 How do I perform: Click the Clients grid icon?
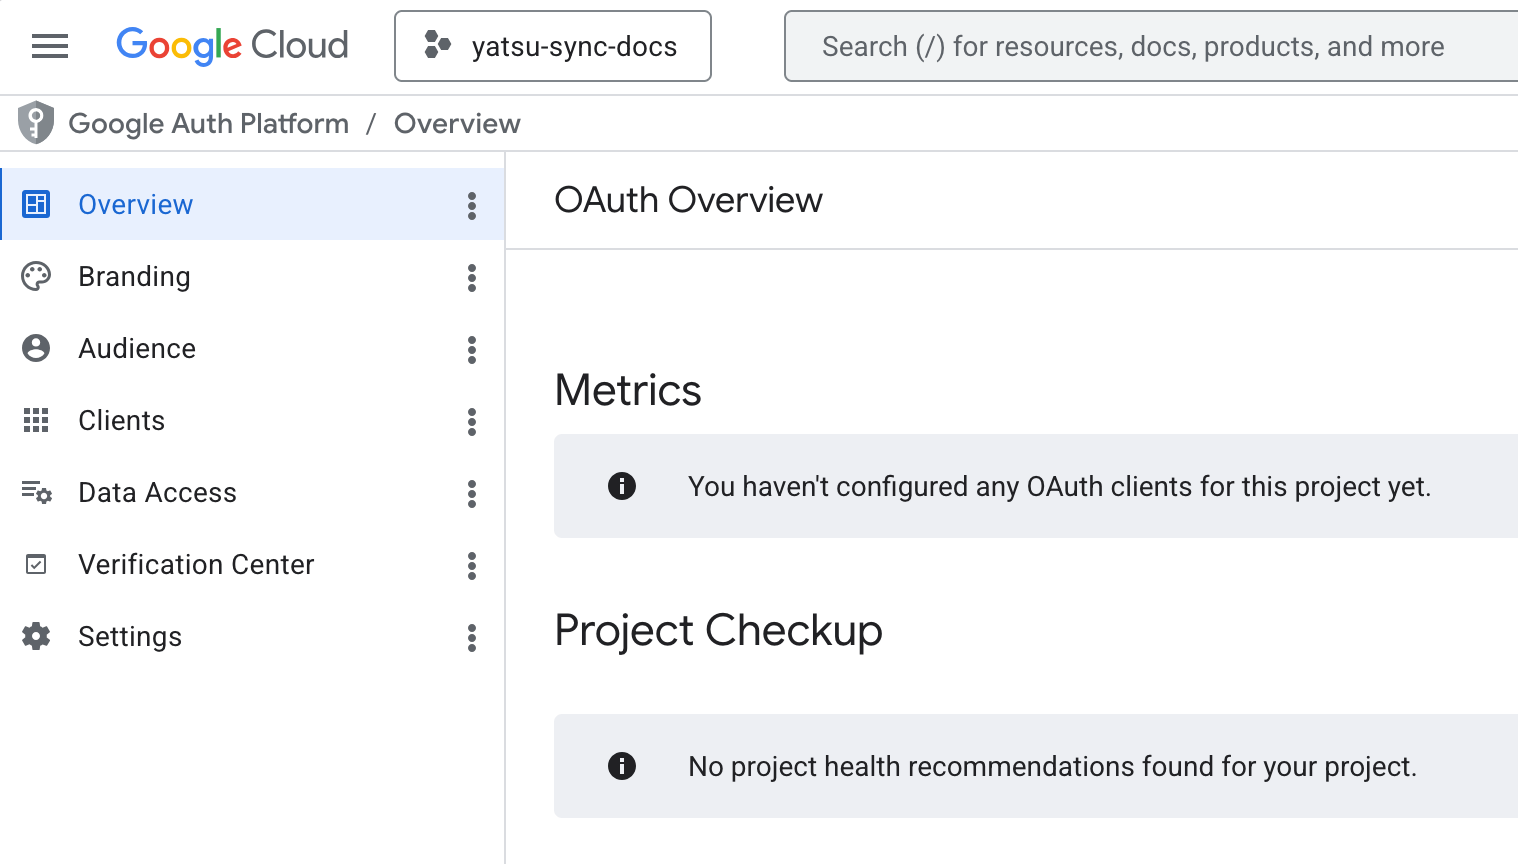point(36,421)
